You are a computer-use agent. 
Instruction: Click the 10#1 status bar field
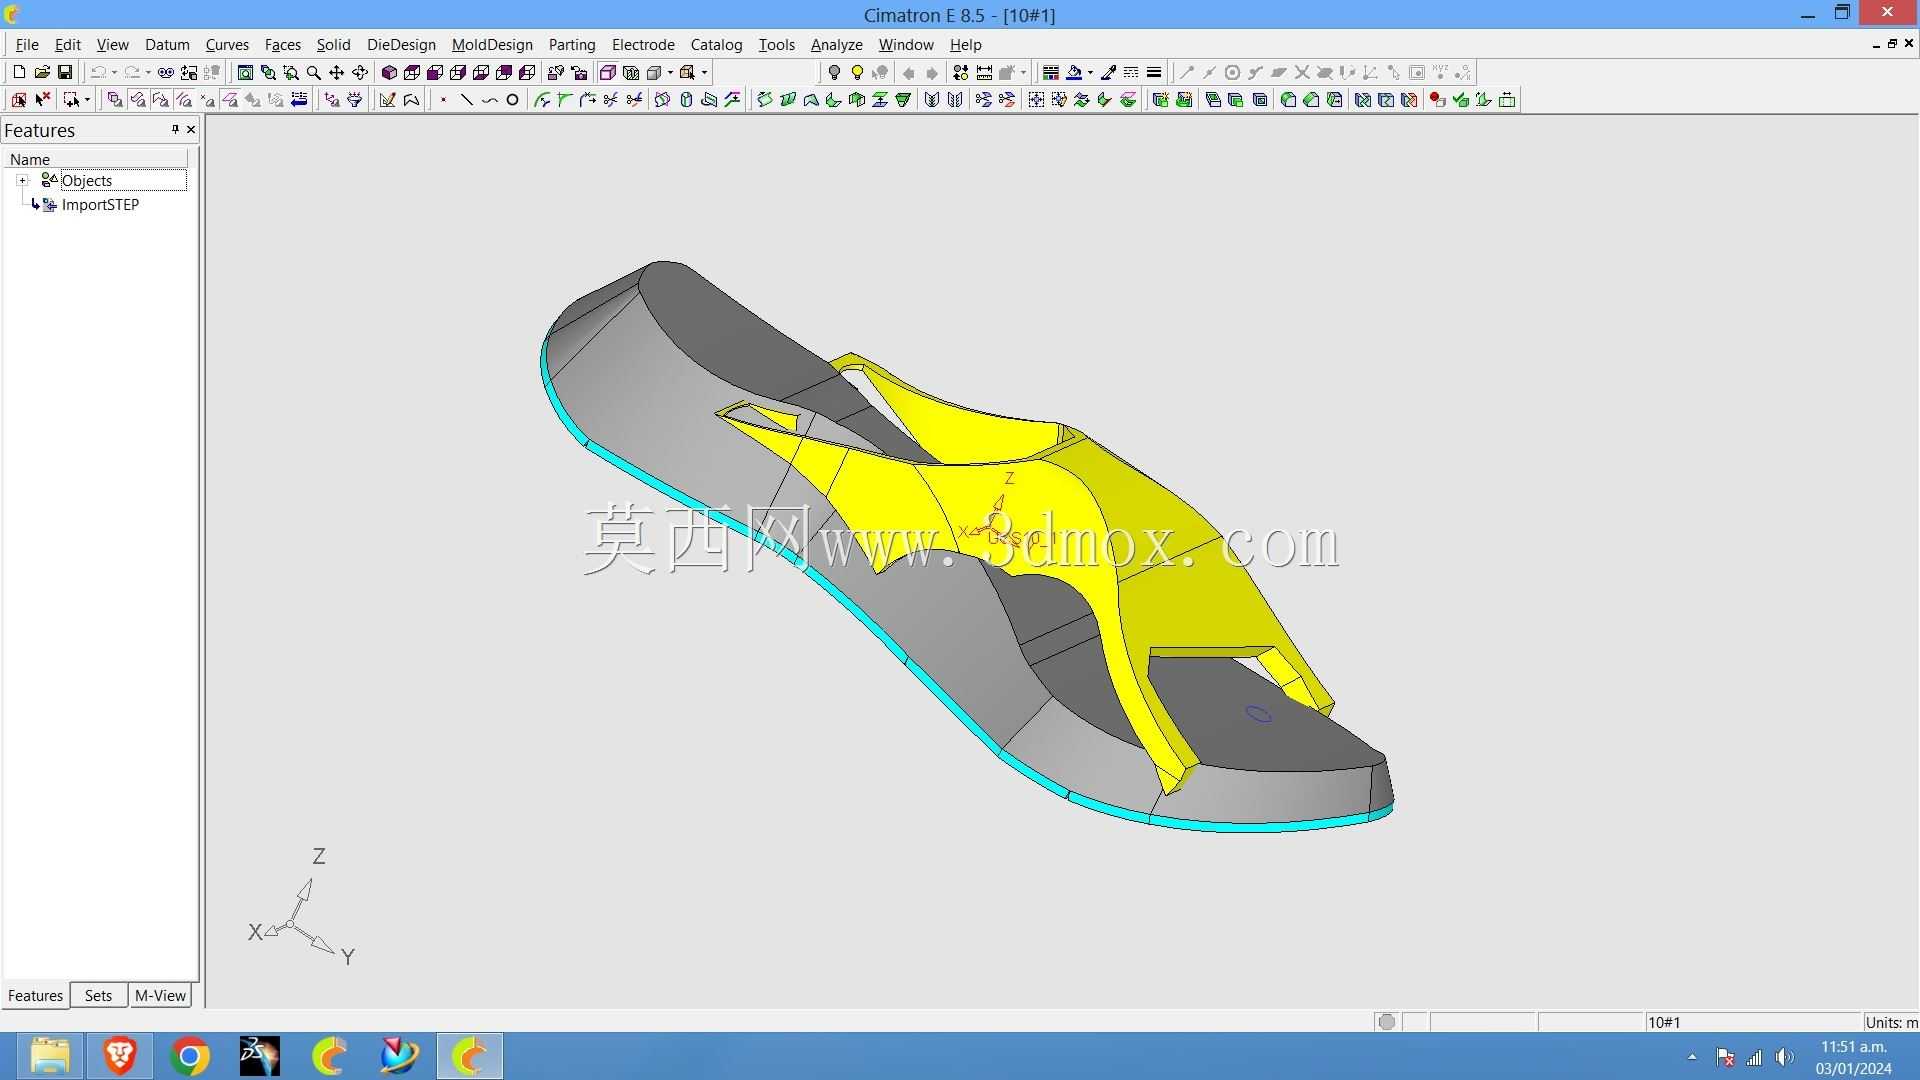click(1752, 1022)
